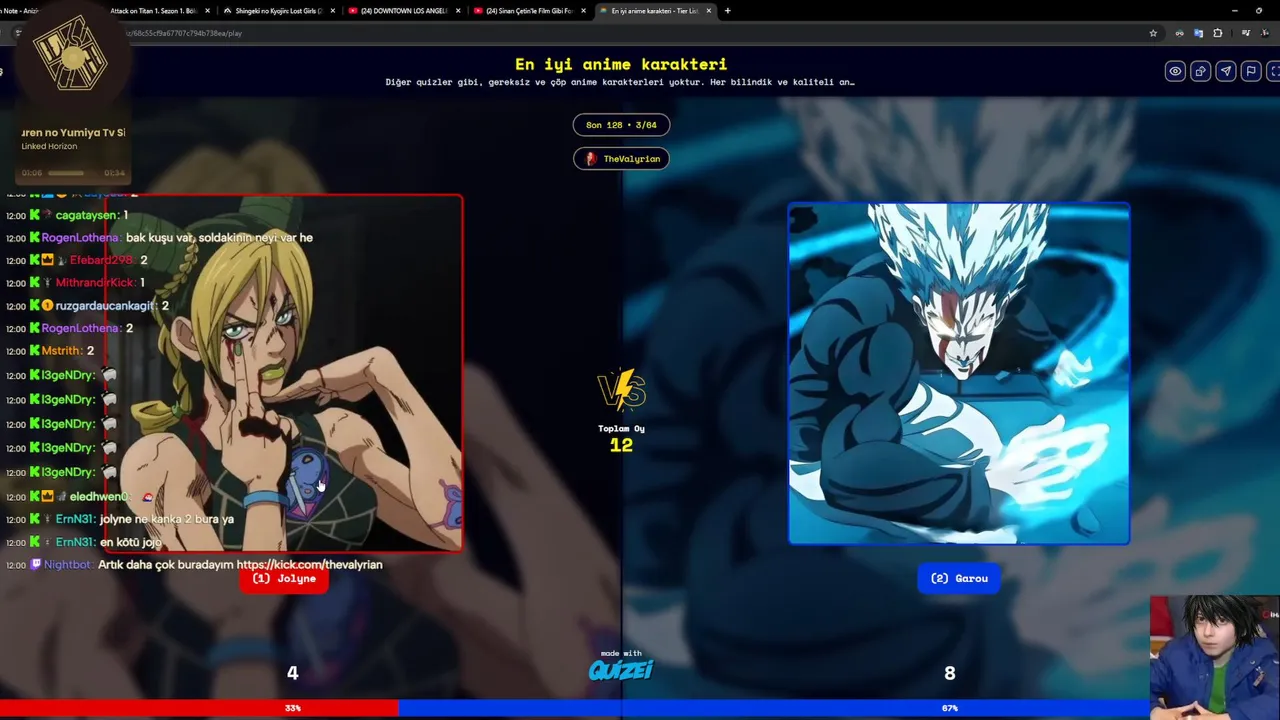Click the TheValyrian user badge
Image resolution: width=1280 pixels, height=720 pixels.
621,159
